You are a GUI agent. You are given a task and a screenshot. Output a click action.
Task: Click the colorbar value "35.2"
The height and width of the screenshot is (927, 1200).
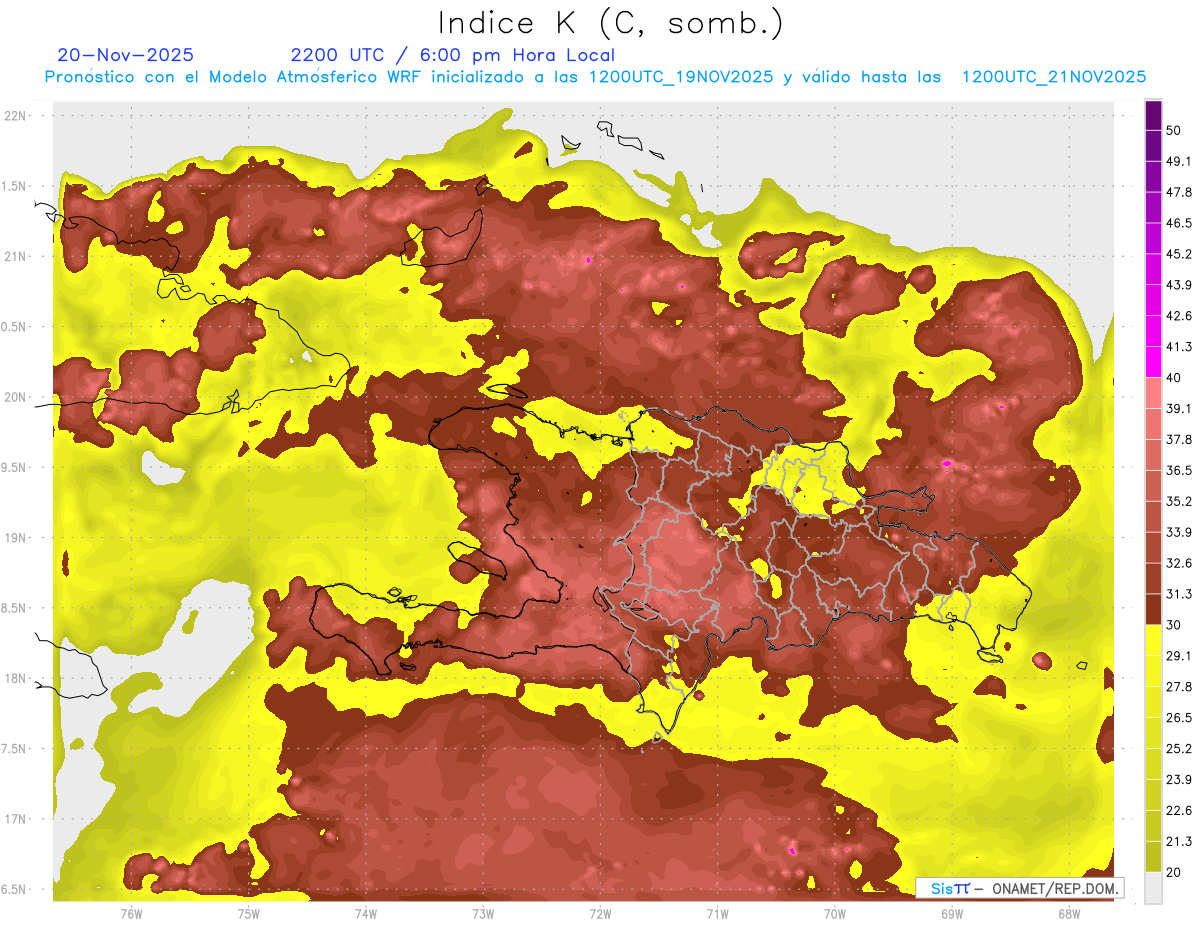pos(1179,501)
